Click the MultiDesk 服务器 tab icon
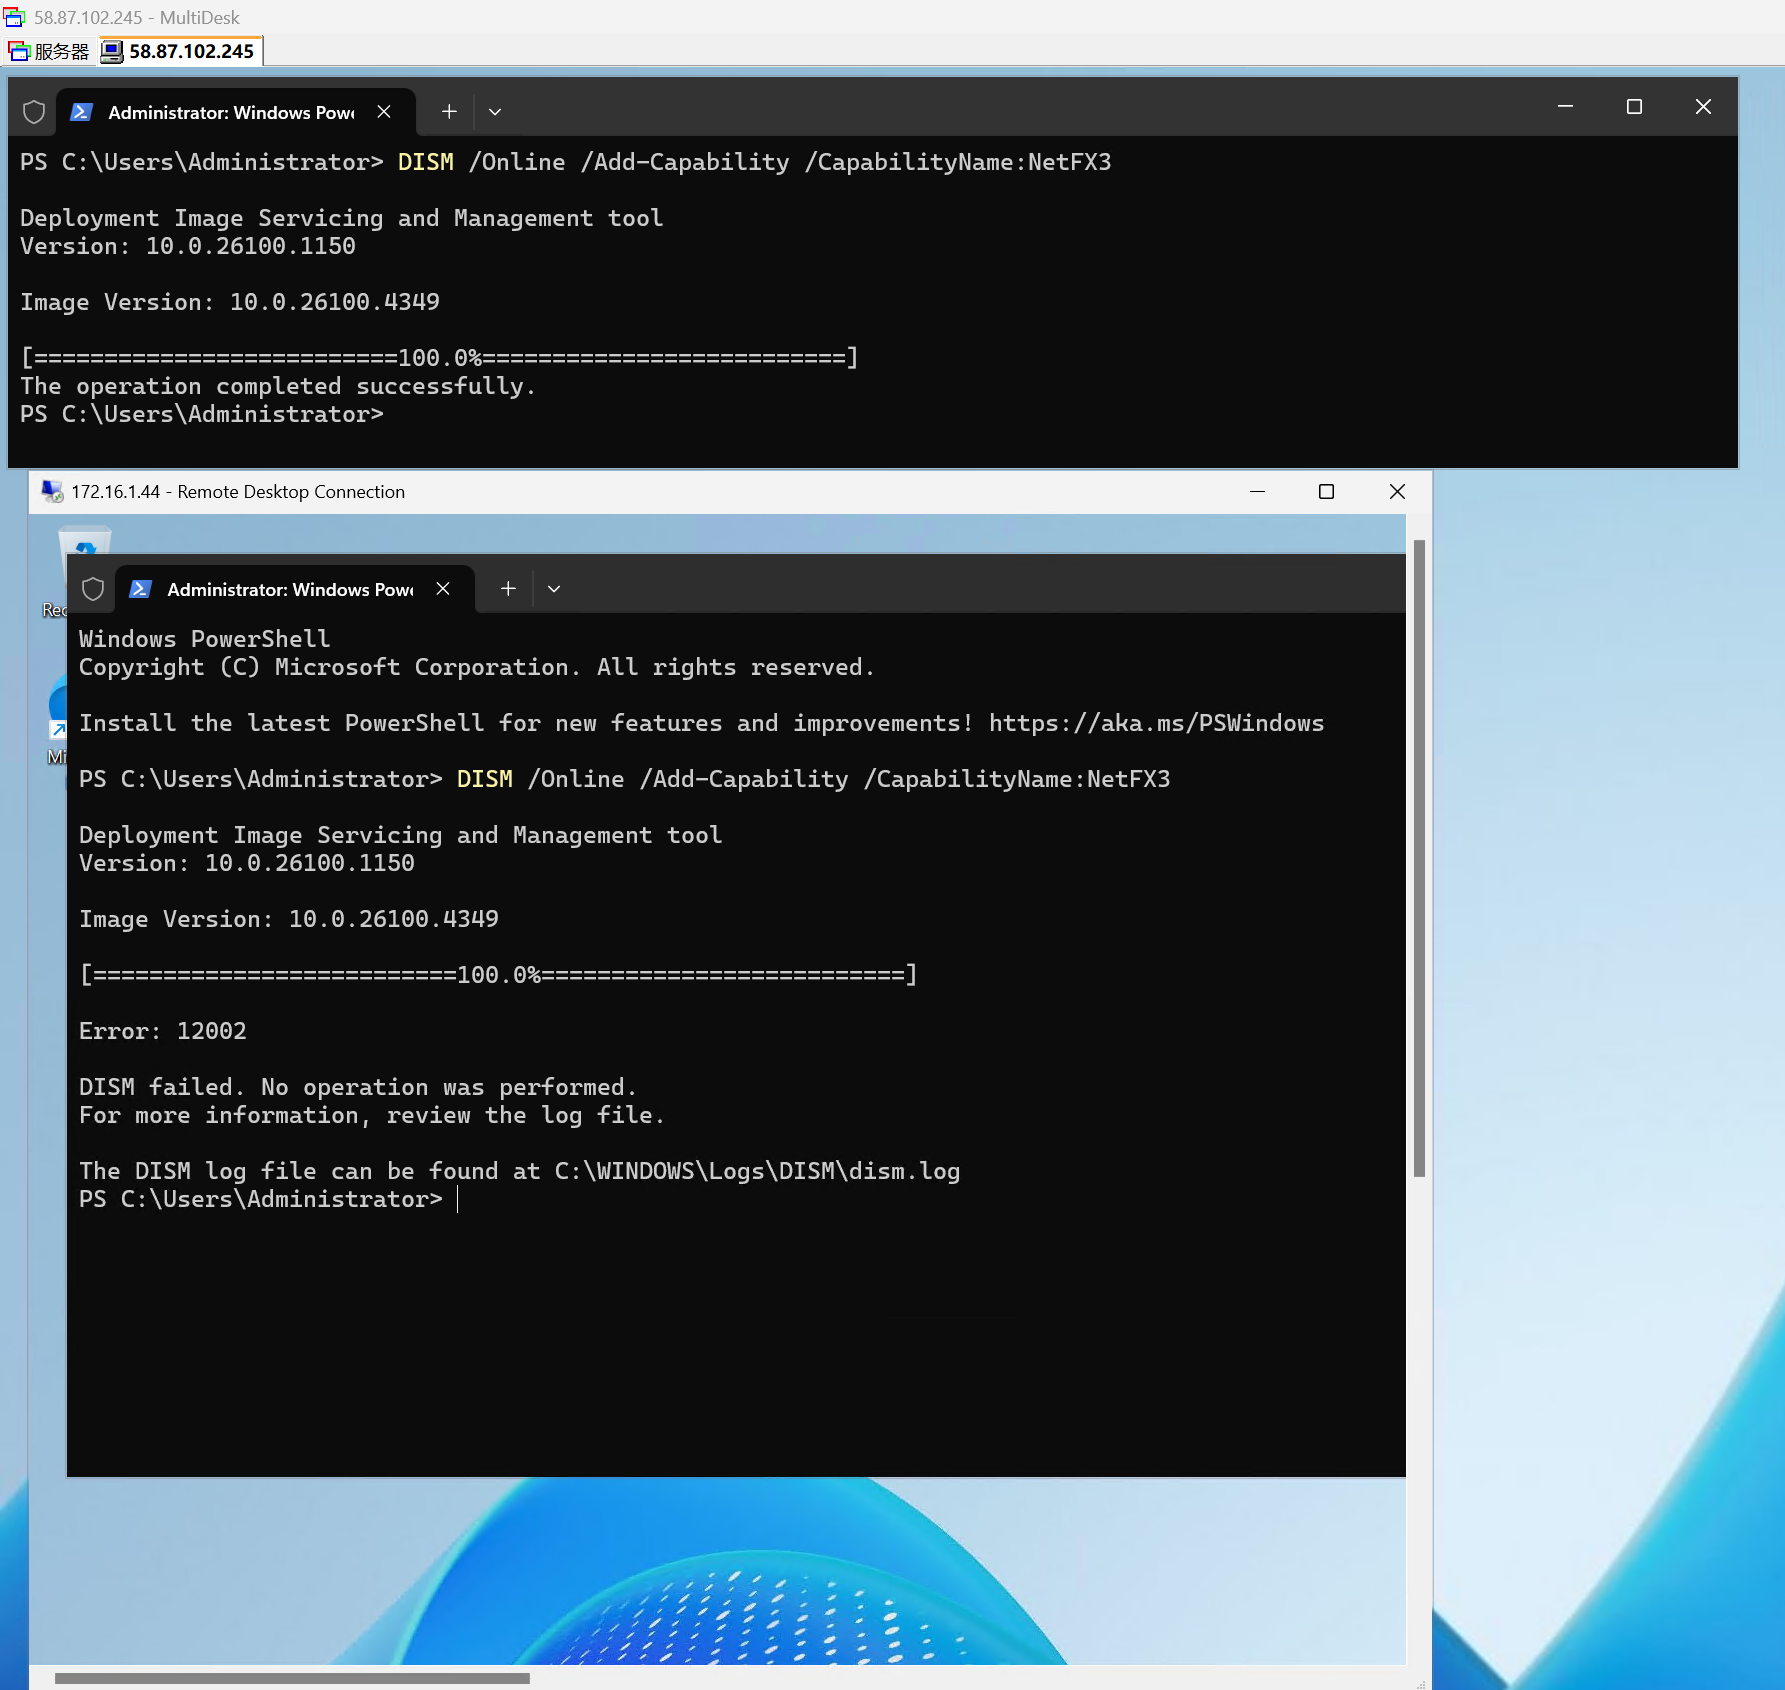1785x1690 pixels. (19, 51)
